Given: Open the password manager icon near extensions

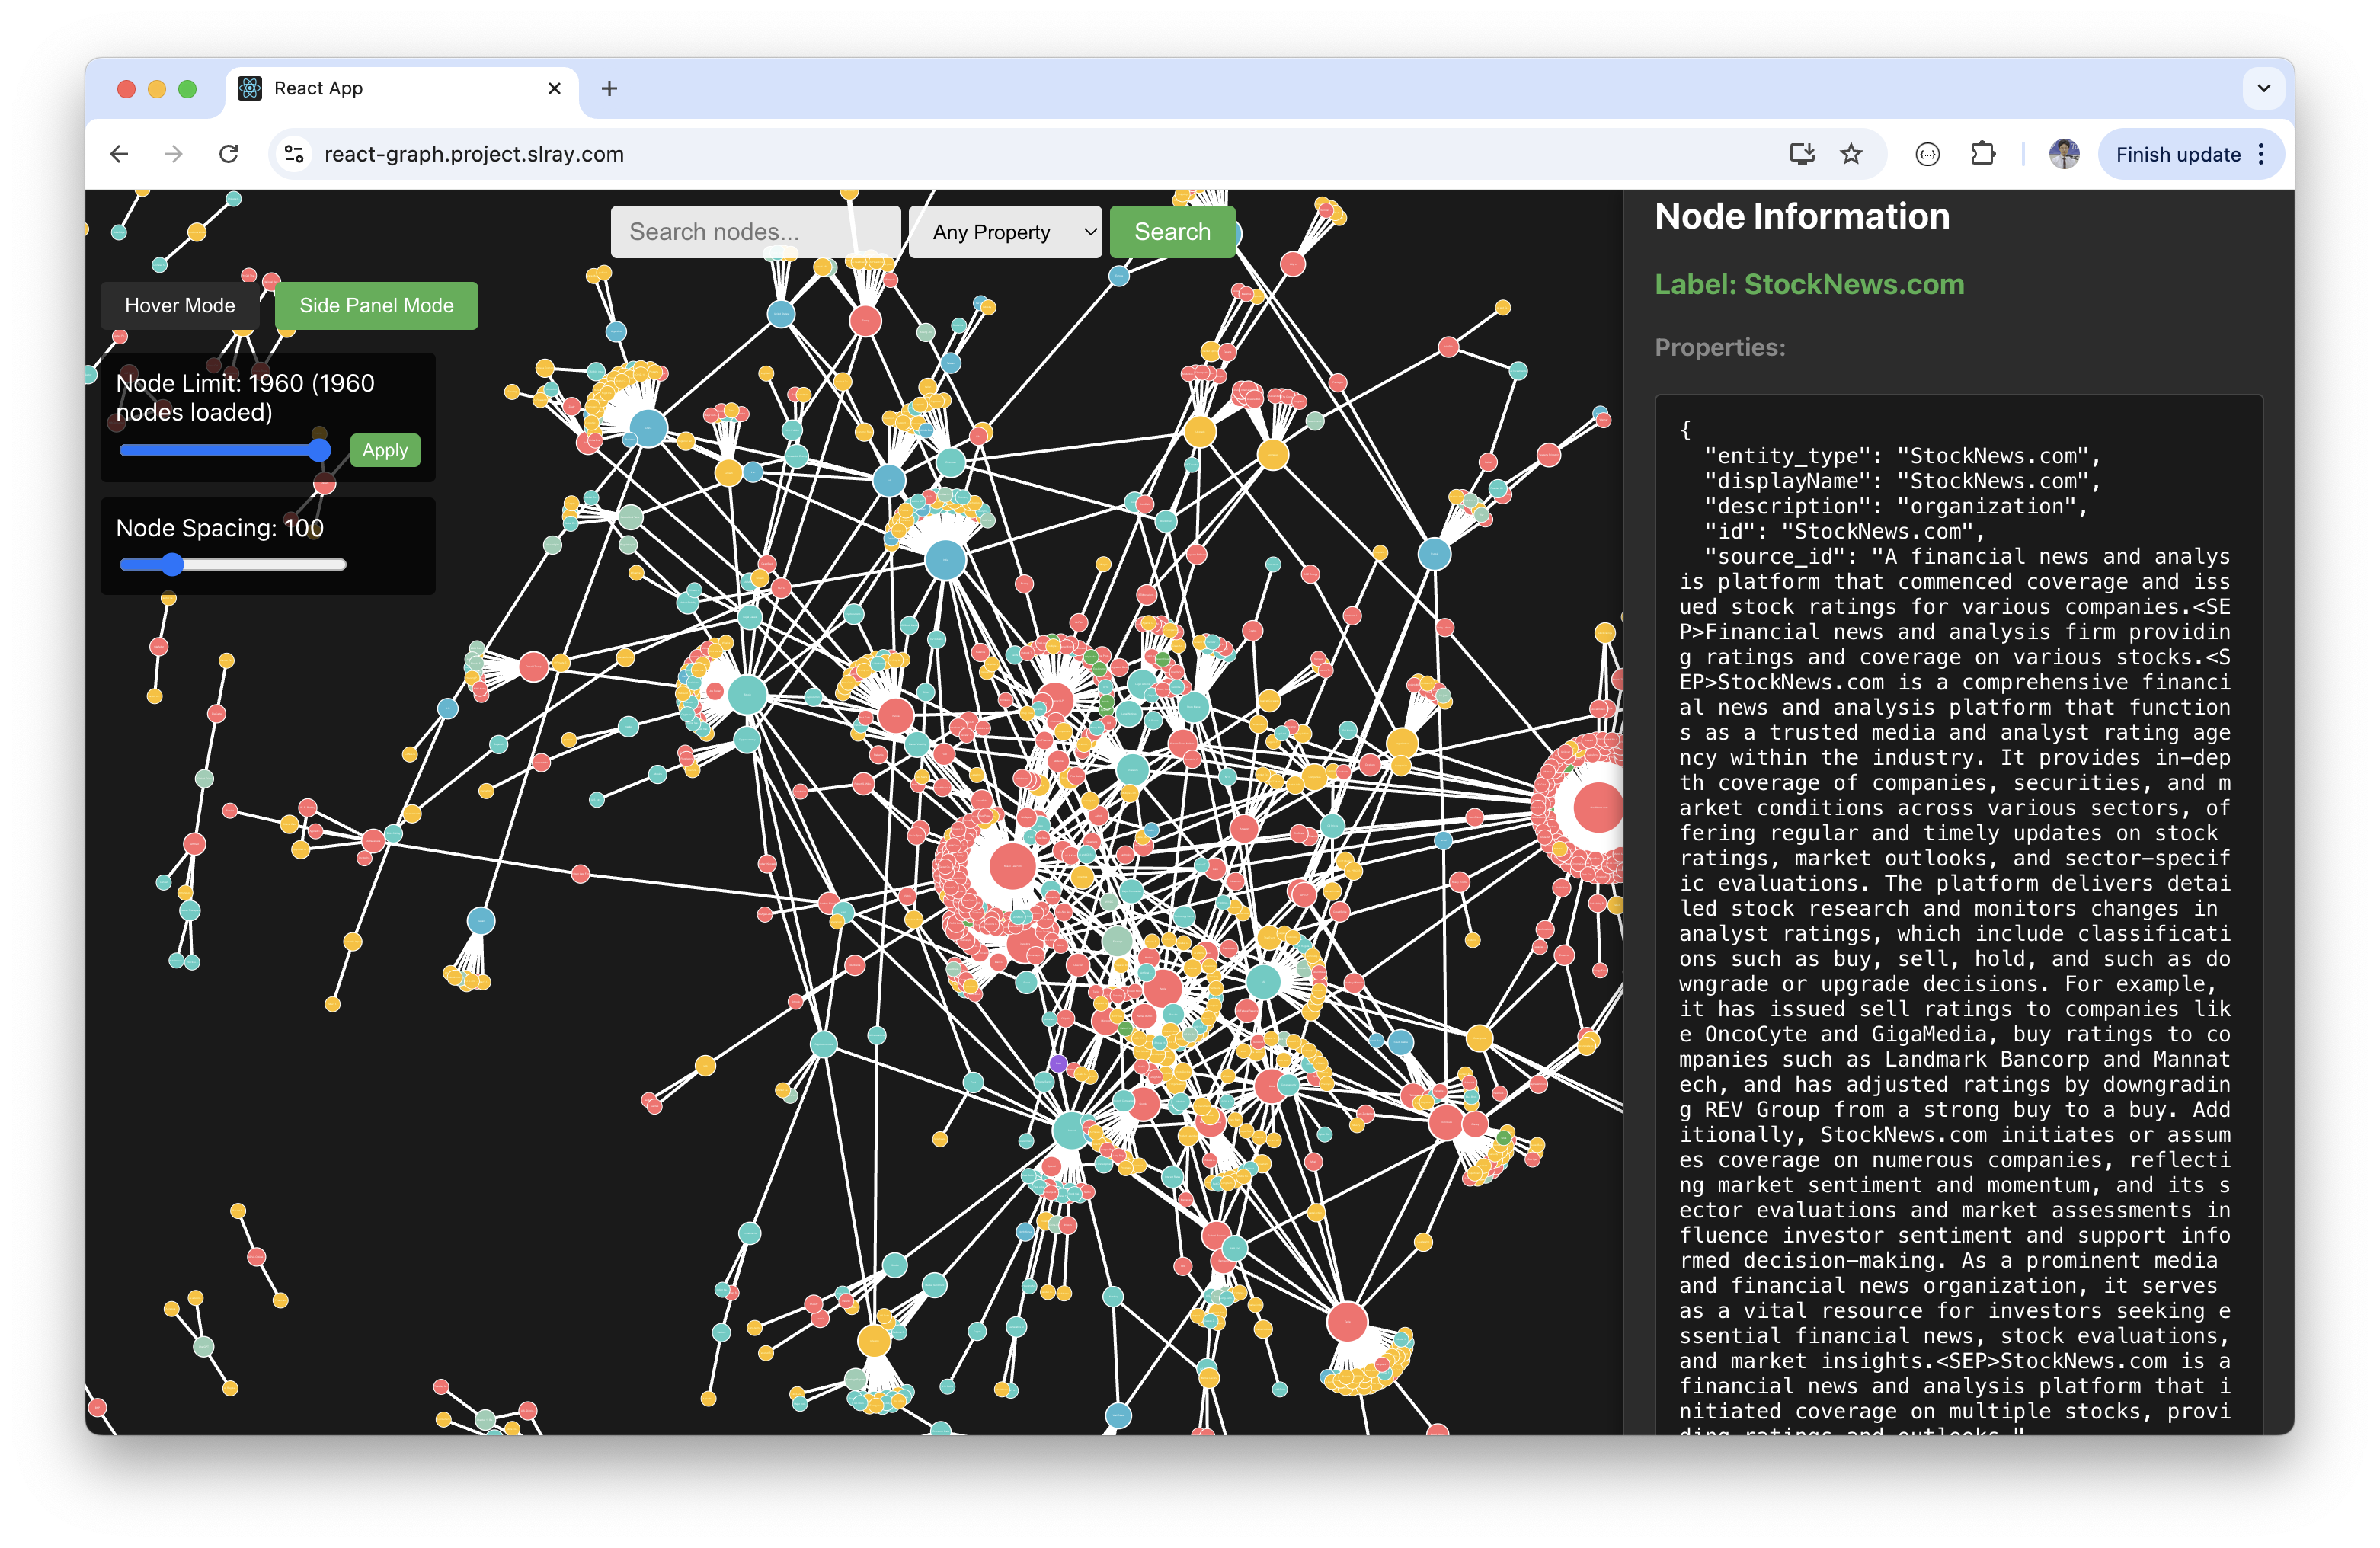Looking at the screenshot, I should tap(1927, 154).
